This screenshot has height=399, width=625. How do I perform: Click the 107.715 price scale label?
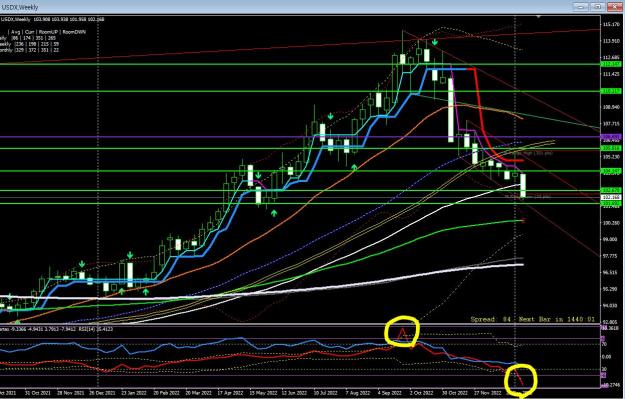coord(611,124)
